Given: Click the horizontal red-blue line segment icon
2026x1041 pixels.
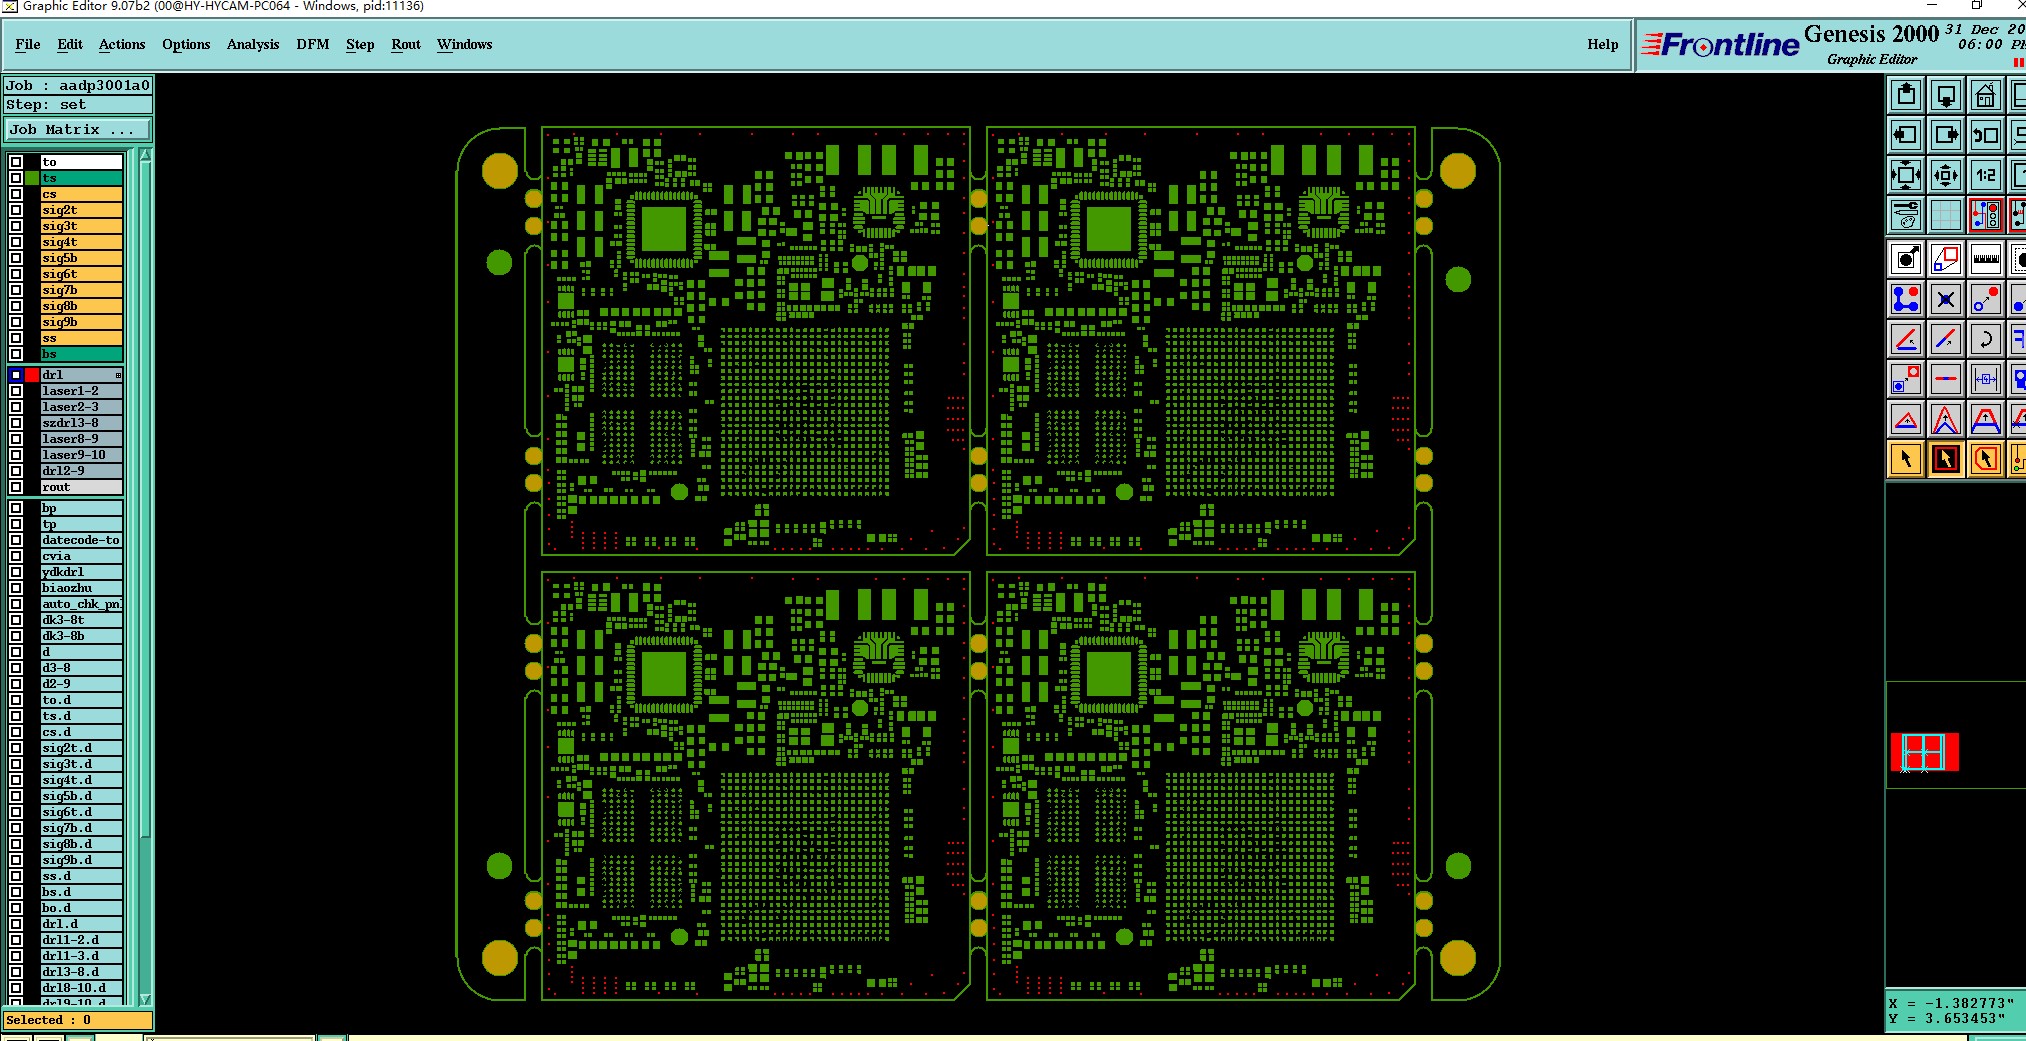Looking at the screenshot, I should 1946,379.
